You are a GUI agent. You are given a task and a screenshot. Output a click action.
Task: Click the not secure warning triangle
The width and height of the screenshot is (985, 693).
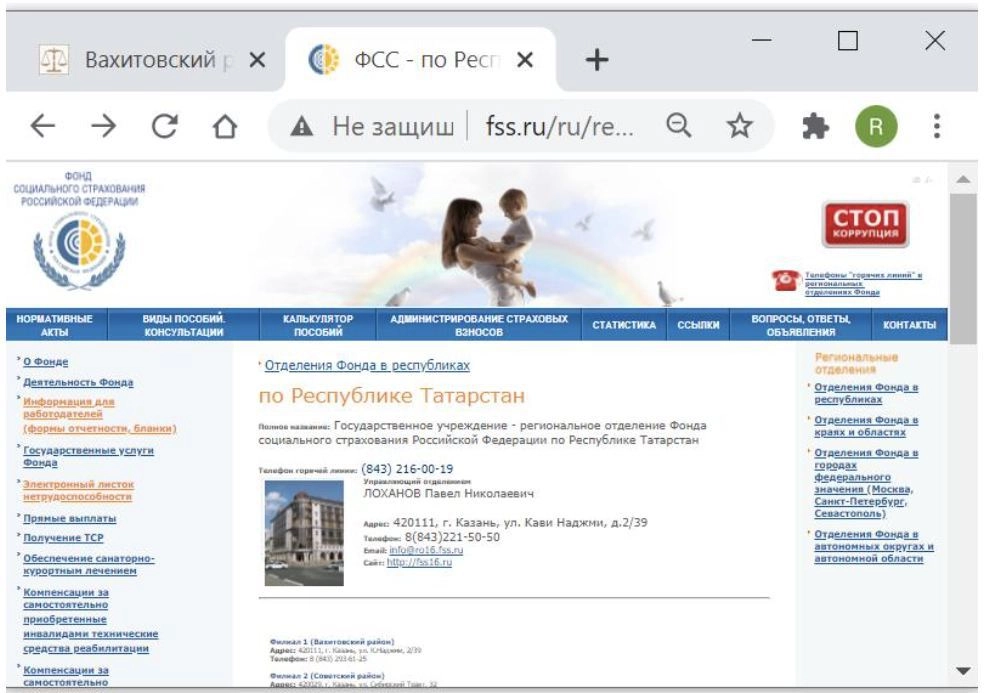(305, 128)
